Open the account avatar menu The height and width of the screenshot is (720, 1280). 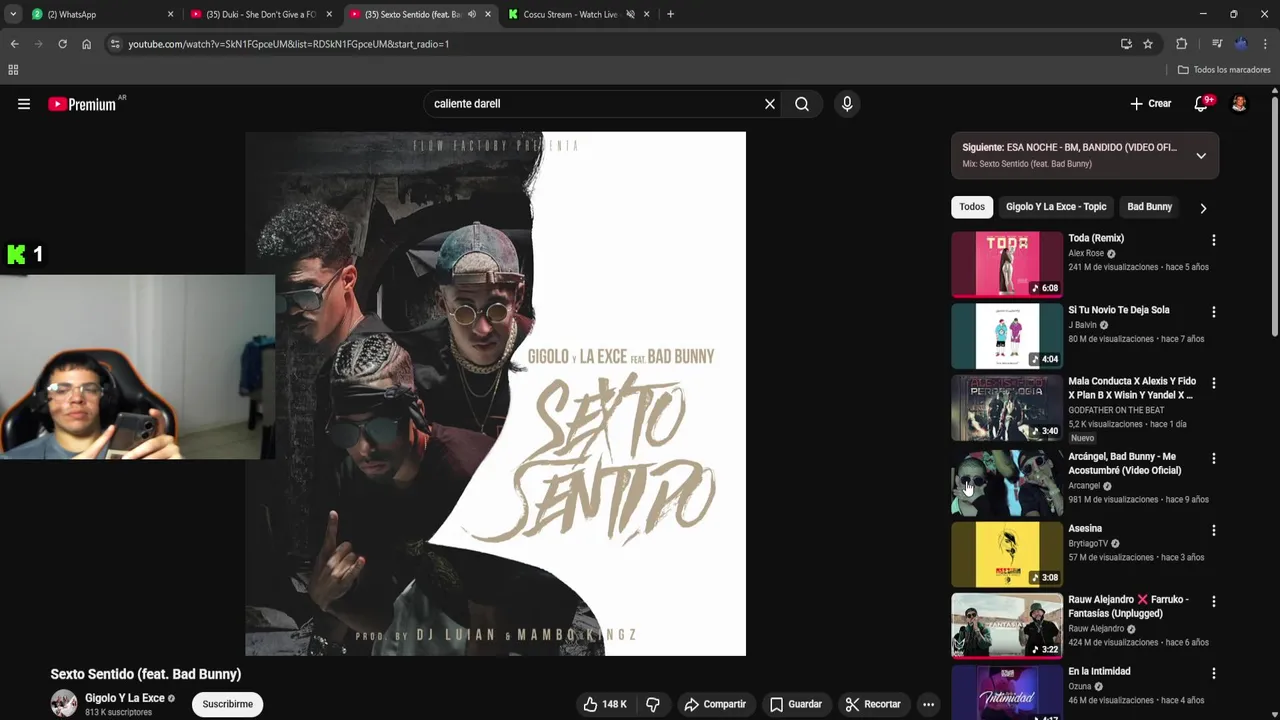point(1239,104)
